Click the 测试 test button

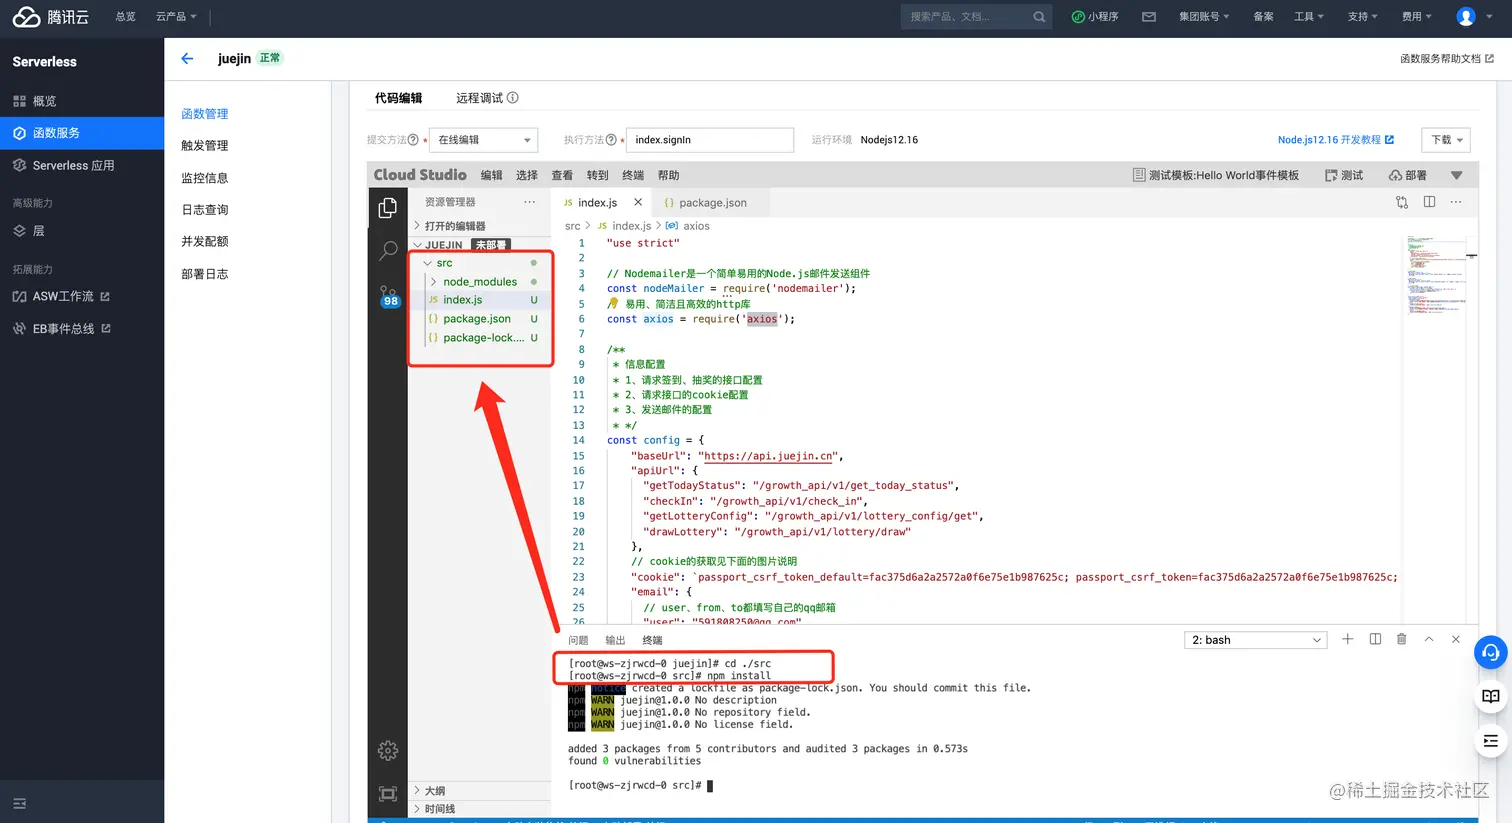[1344, 175]
